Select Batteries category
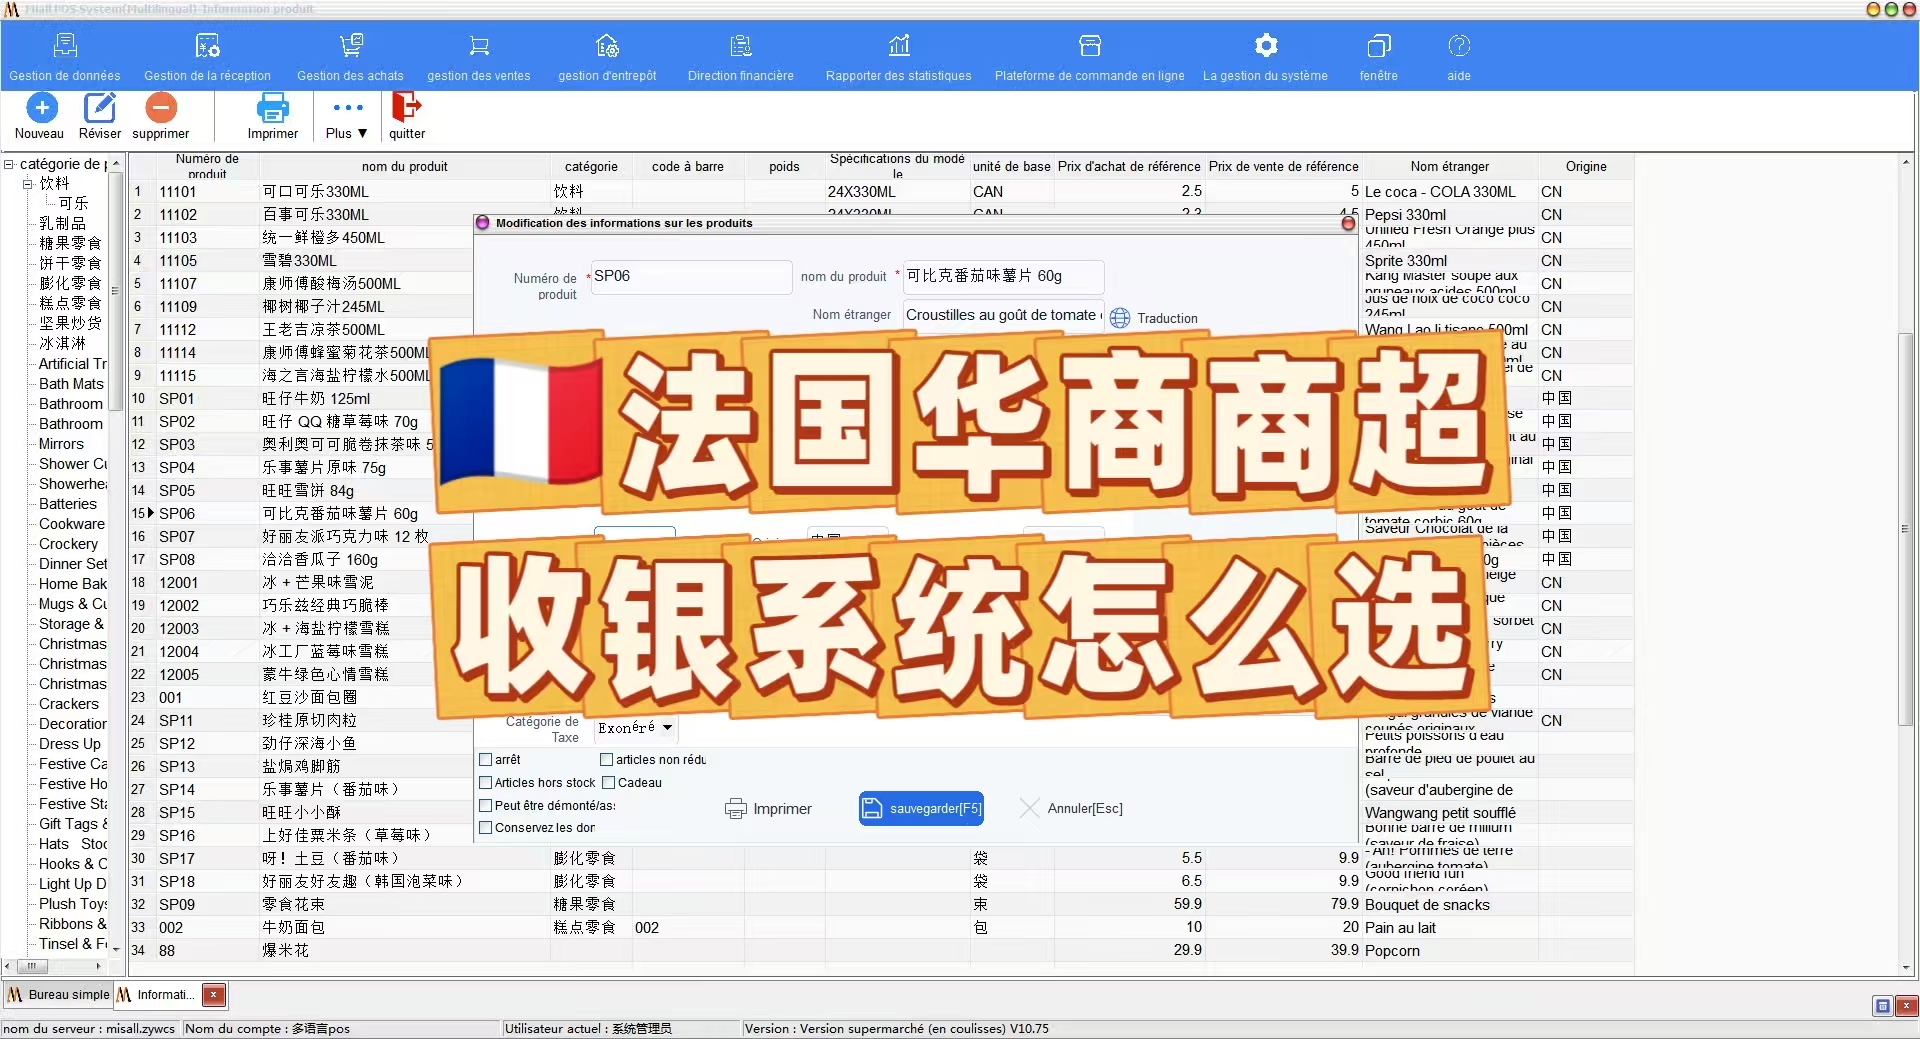 pos(68,504)
